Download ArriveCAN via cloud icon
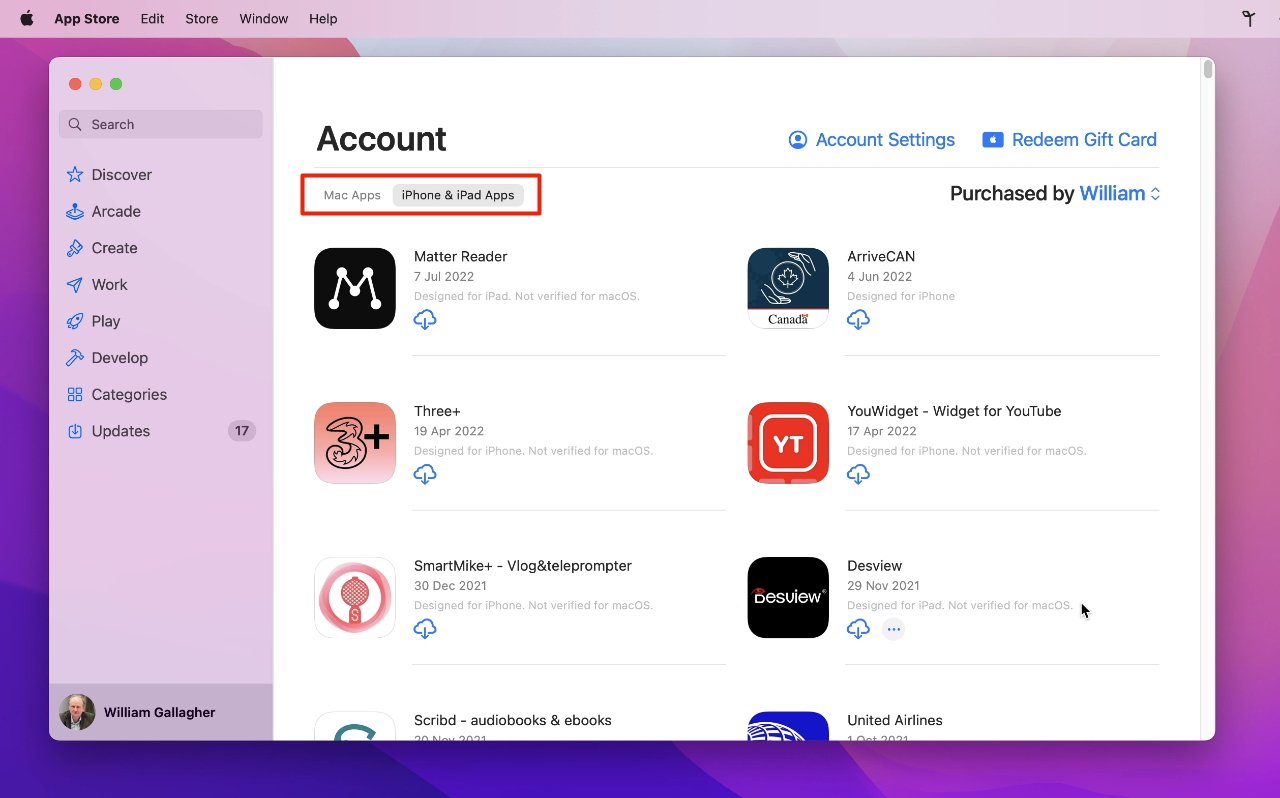This screenshot has height=798, width=1280. (858, 319)
